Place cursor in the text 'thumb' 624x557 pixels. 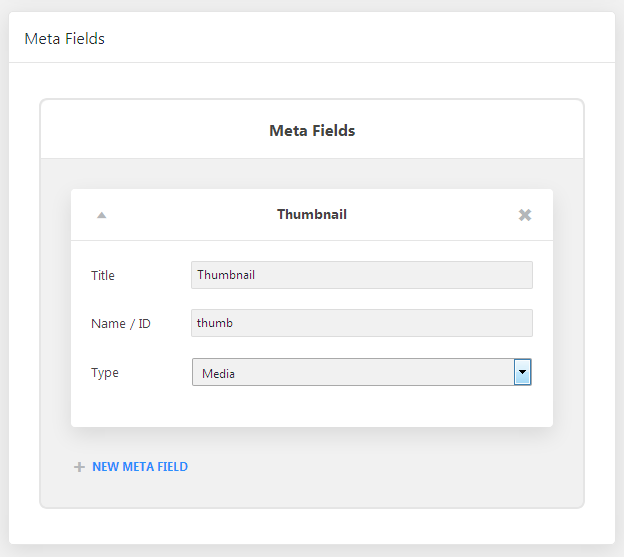pos(215,323)
